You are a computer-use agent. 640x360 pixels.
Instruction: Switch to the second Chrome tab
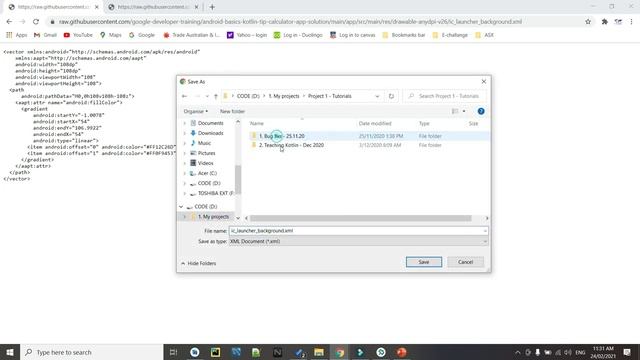tap(153, 7)
